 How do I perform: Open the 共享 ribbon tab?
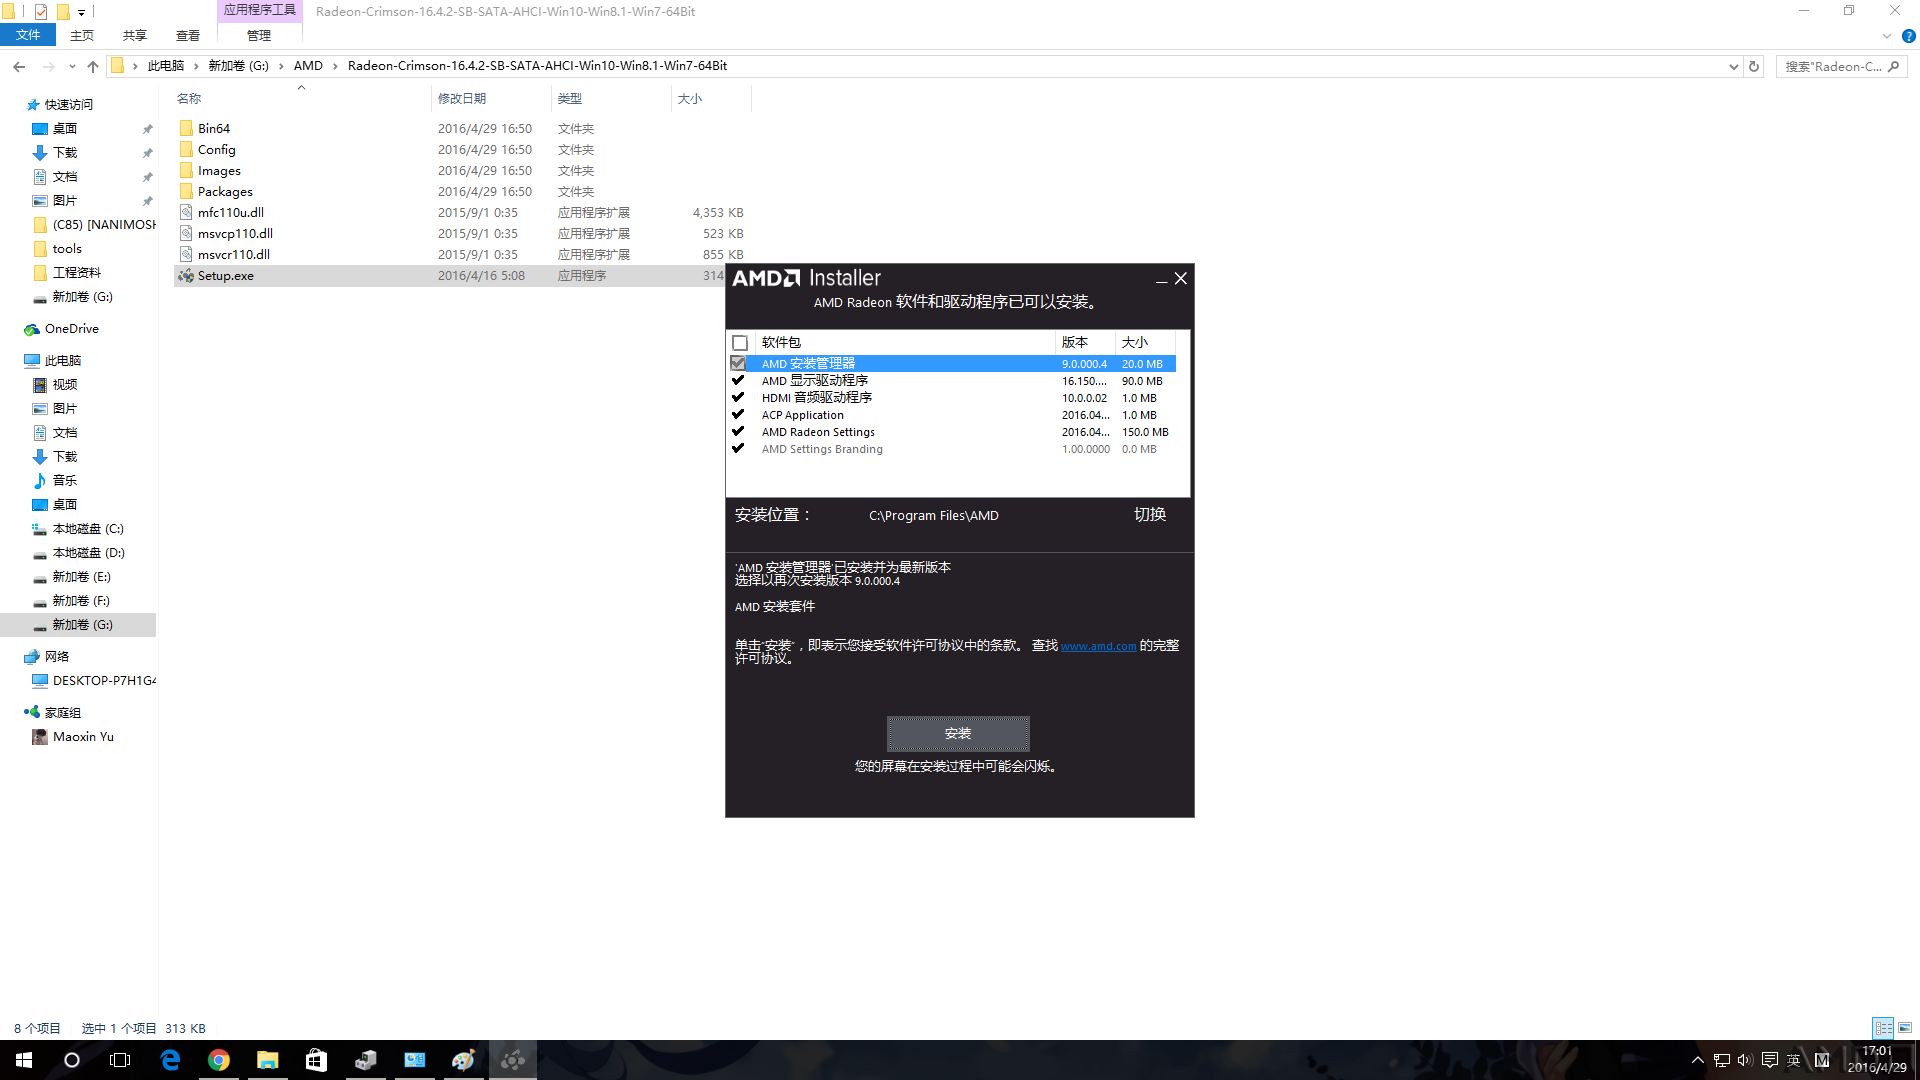tap(135, 35)
